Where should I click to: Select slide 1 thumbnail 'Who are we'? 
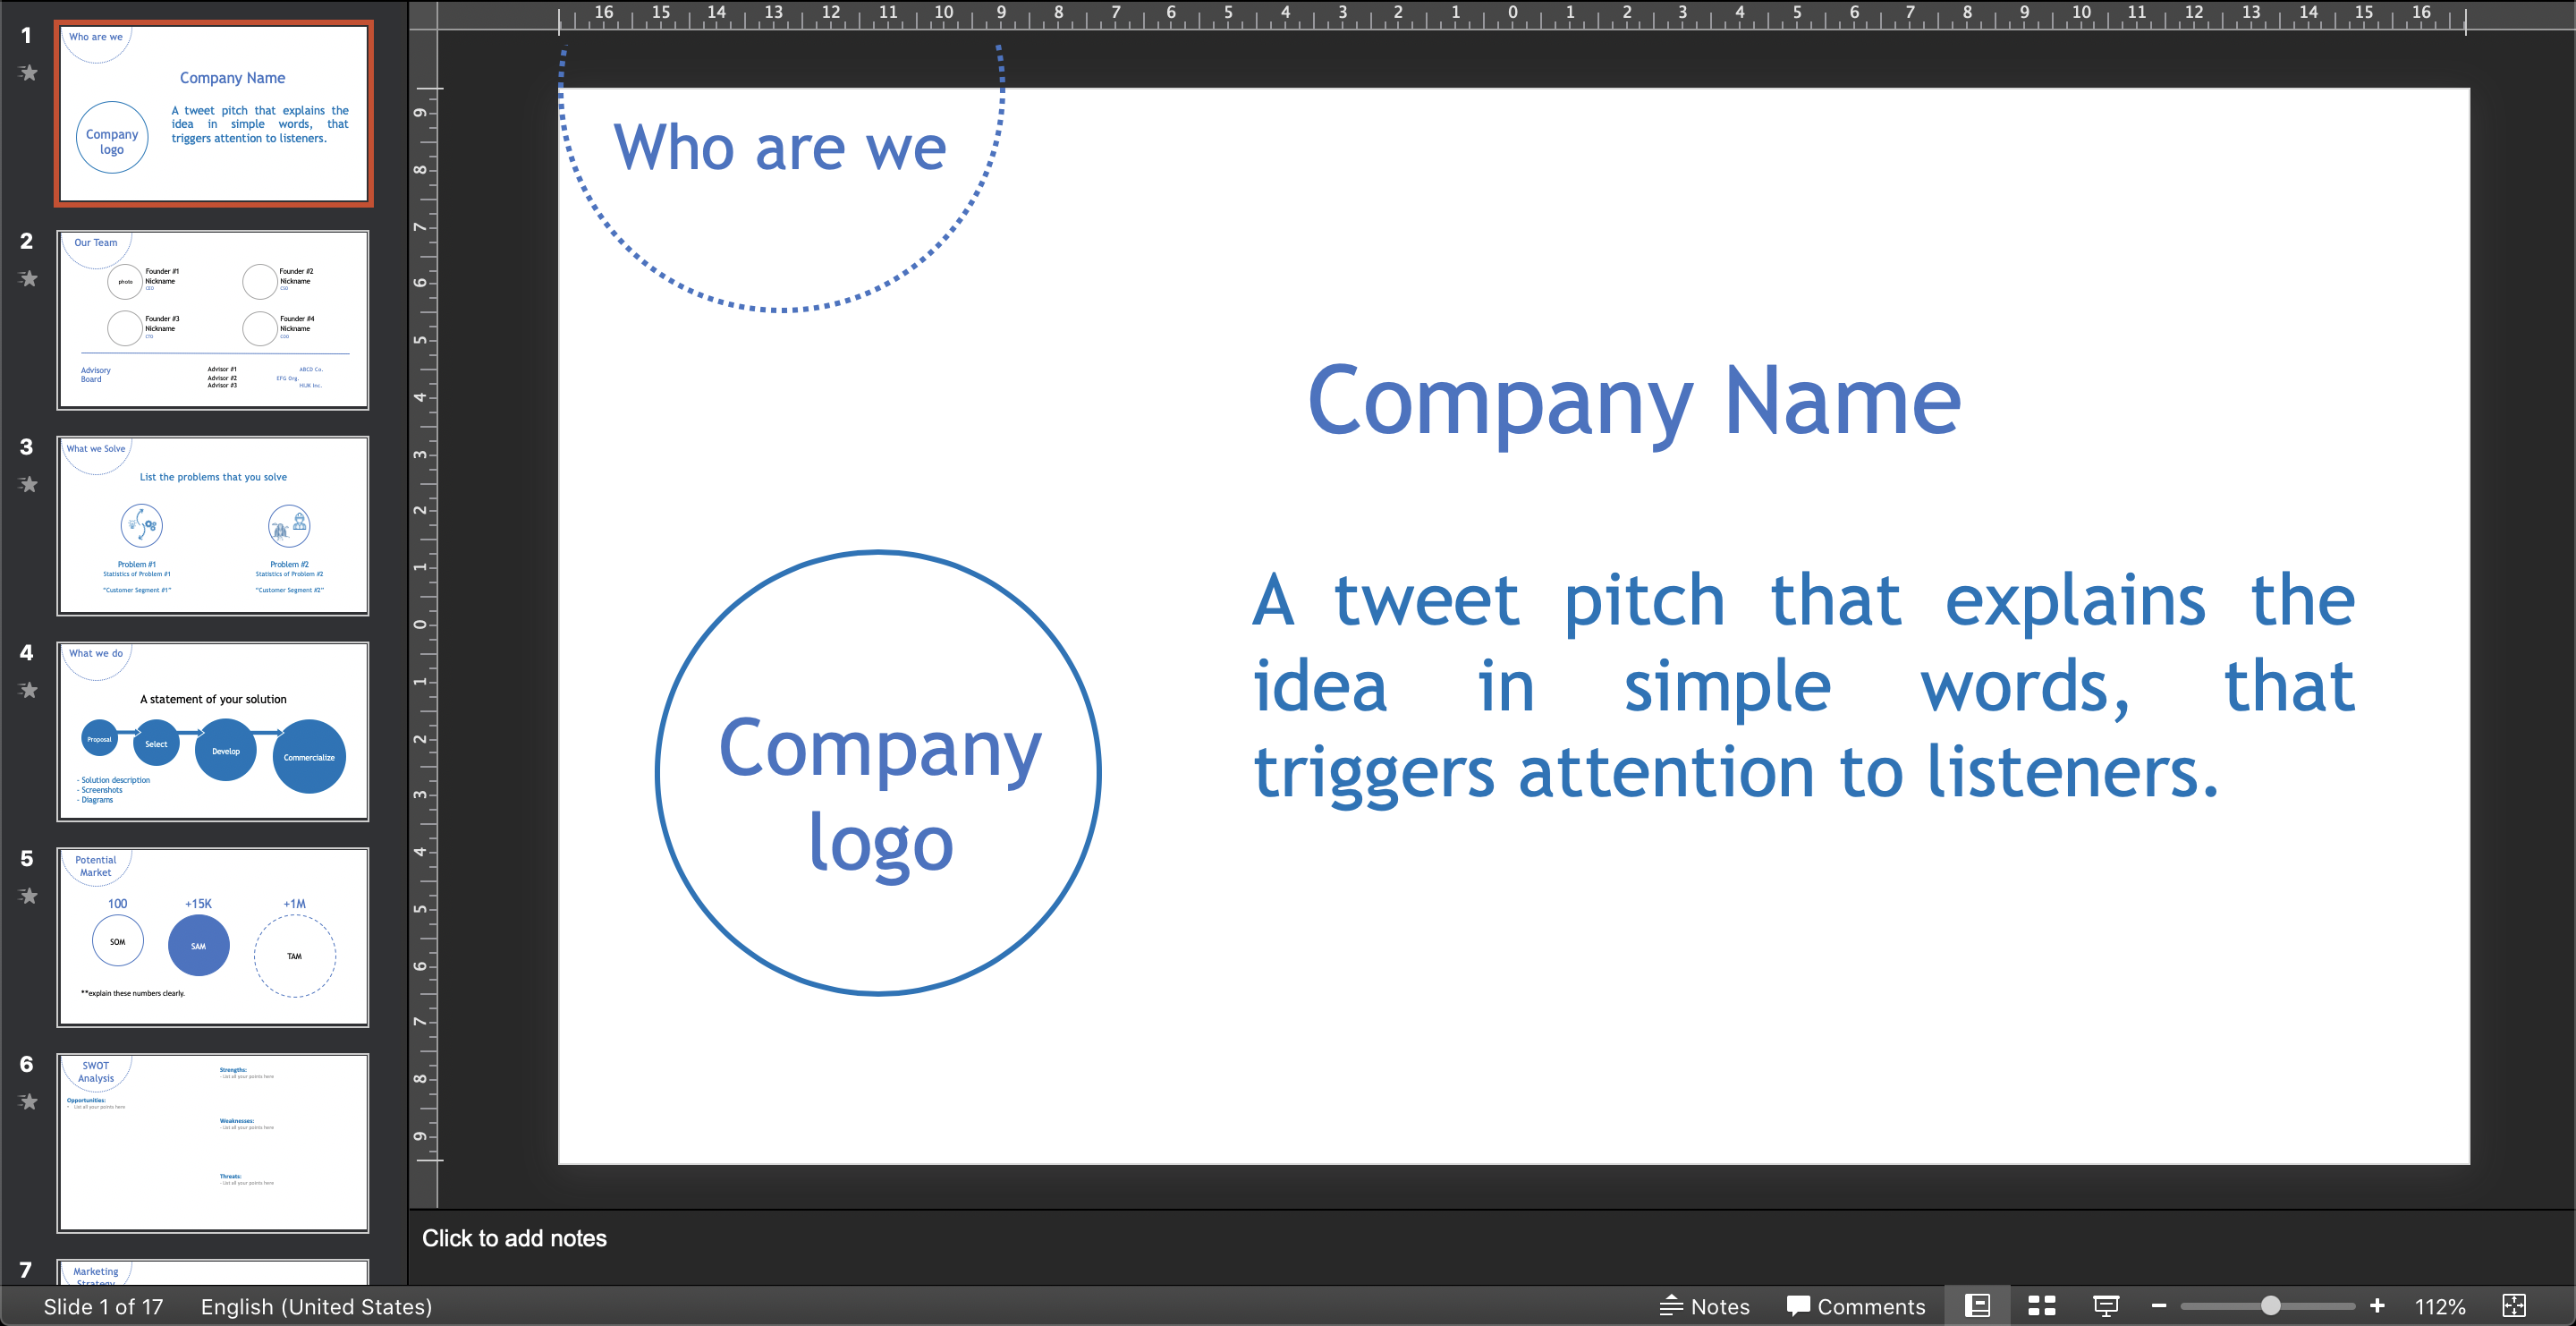[213, 113]
